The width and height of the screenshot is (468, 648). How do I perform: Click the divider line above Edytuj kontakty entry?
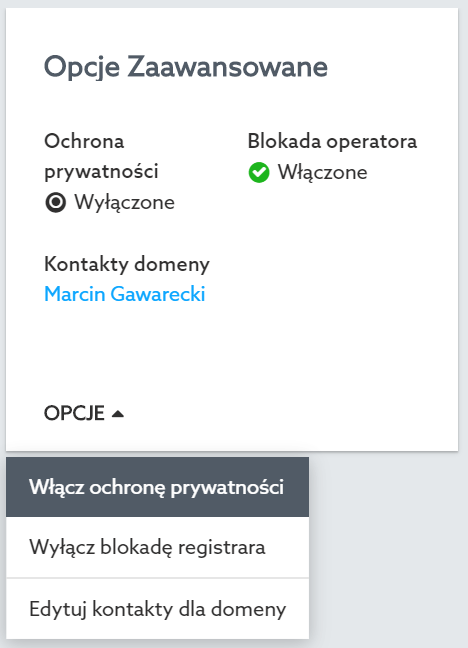[158, 578]
